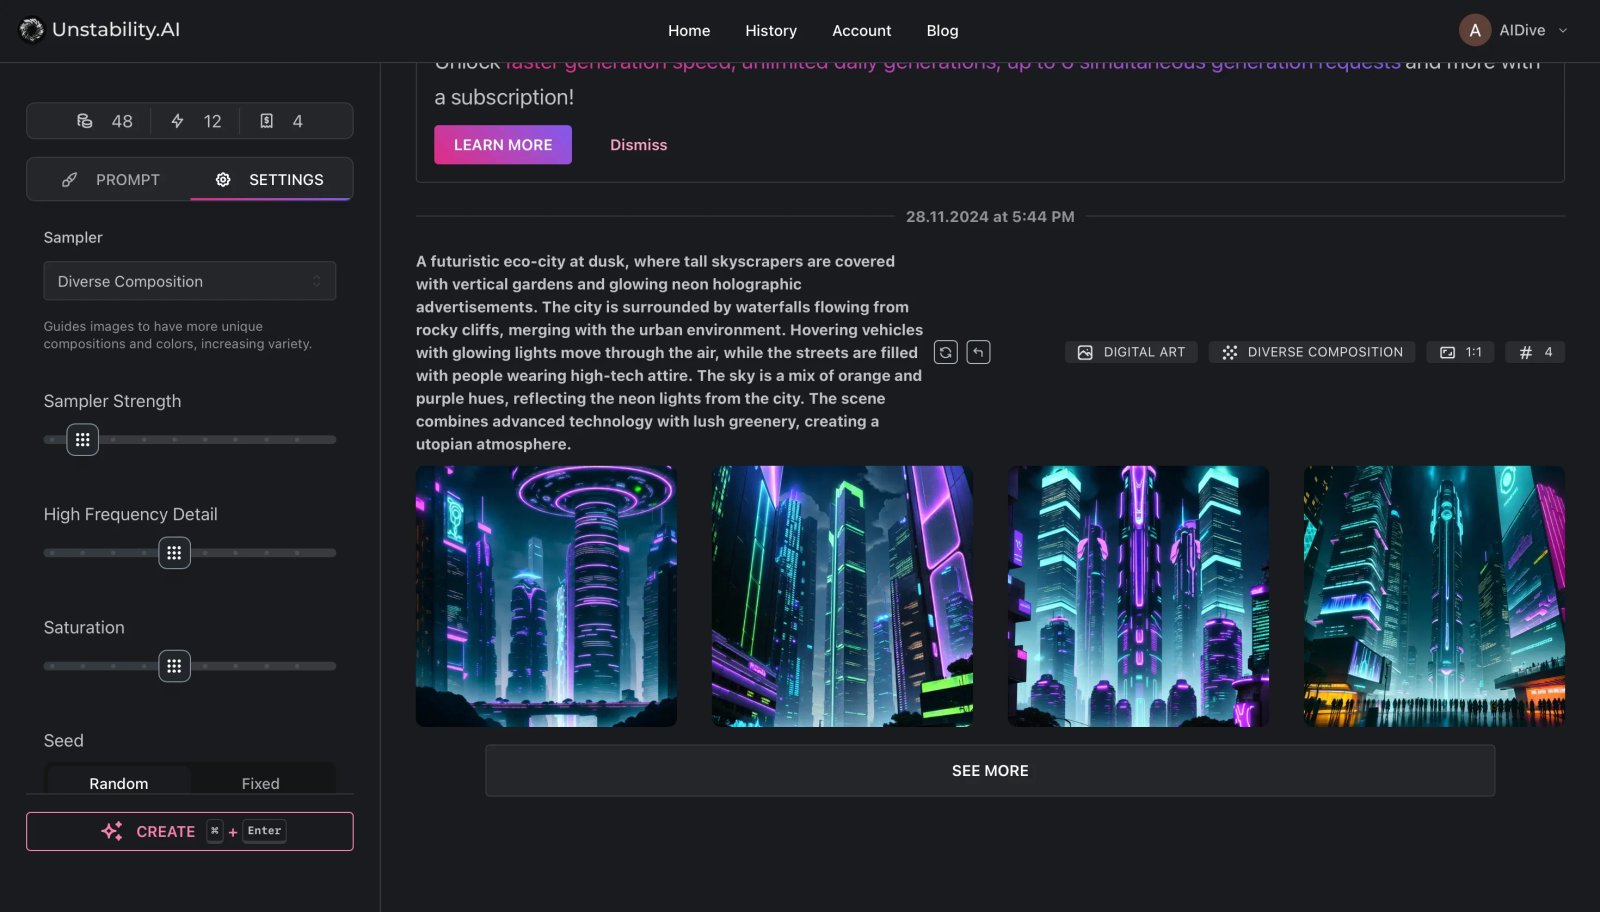Click the DIVERSE COMPOSITION tag
The image size is (1600, 912).
click(1312, 352)
